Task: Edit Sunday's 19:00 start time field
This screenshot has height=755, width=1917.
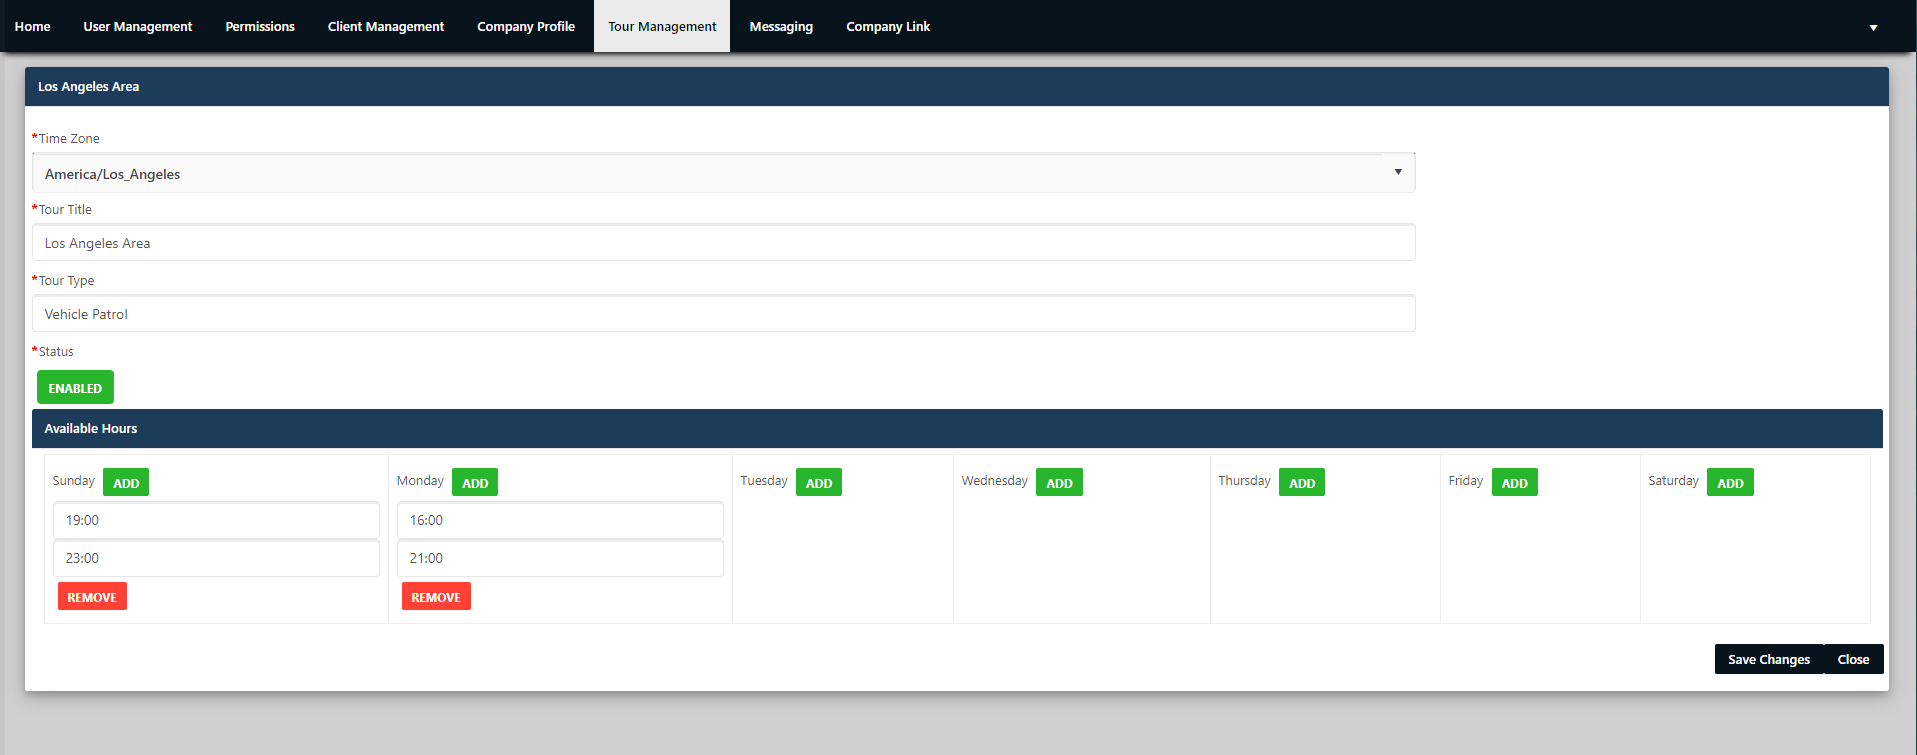Action: [x=216, y=520]
